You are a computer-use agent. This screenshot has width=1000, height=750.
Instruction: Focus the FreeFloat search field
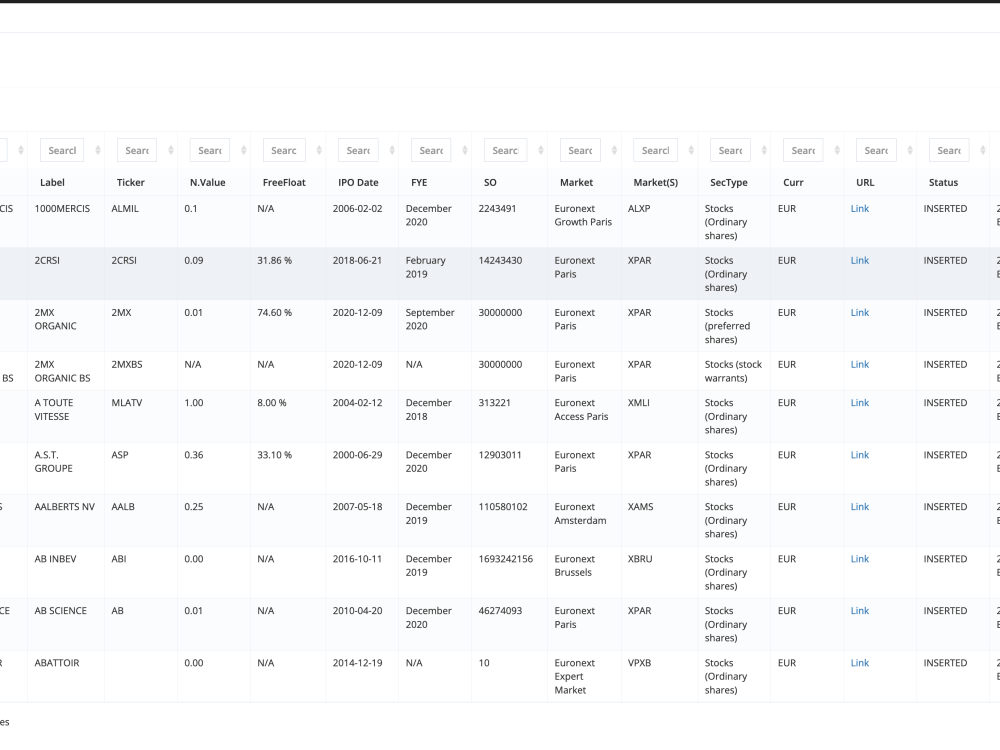click(284, 151)
